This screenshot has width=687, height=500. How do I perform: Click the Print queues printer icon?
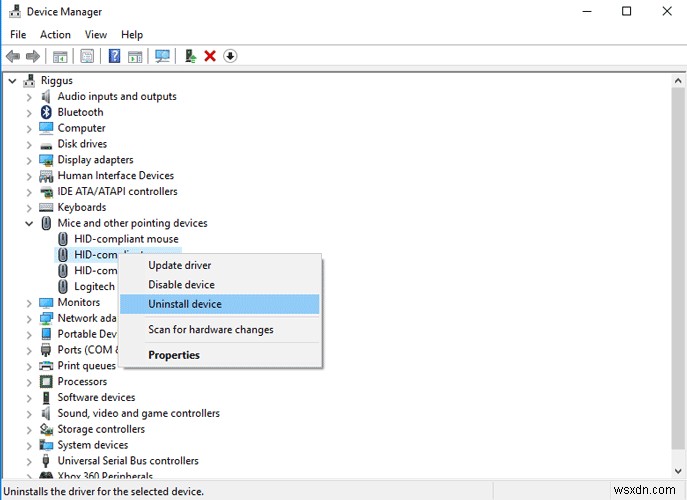coord(46,366)
